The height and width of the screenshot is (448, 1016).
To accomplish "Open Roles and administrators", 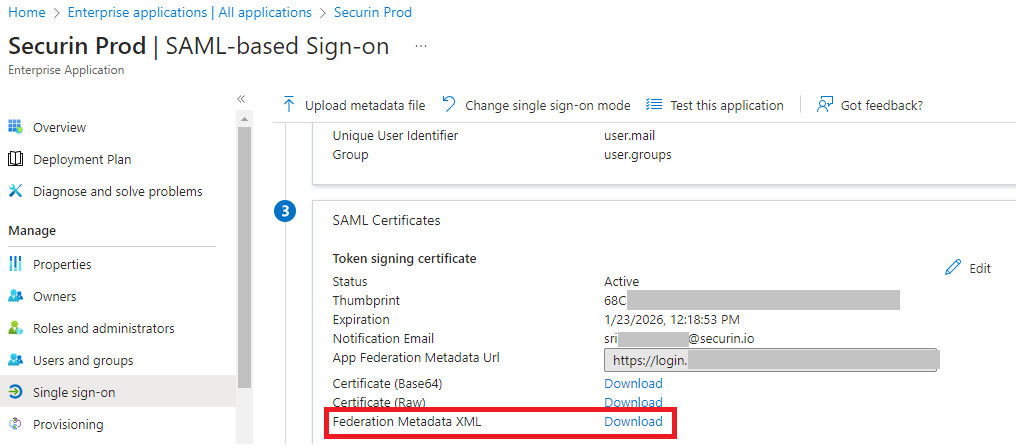I will pyautogui.click(x=104, y=328).
